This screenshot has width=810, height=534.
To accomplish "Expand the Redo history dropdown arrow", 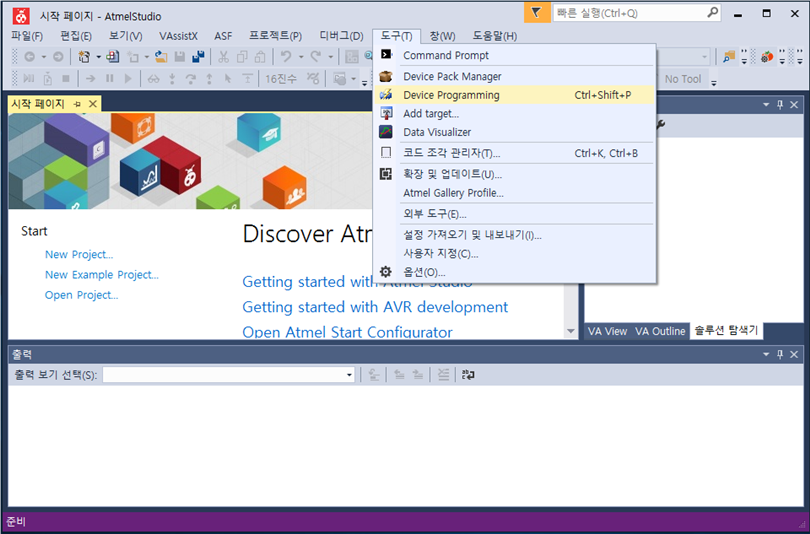I will [x=331, y=57].
